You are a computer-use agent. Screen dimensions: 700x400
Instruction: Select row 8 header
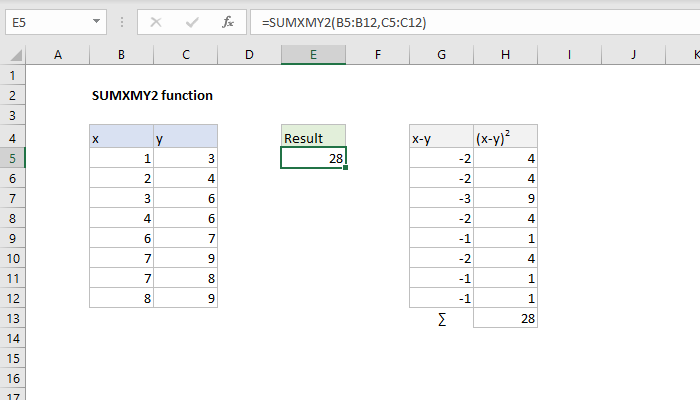12,218
